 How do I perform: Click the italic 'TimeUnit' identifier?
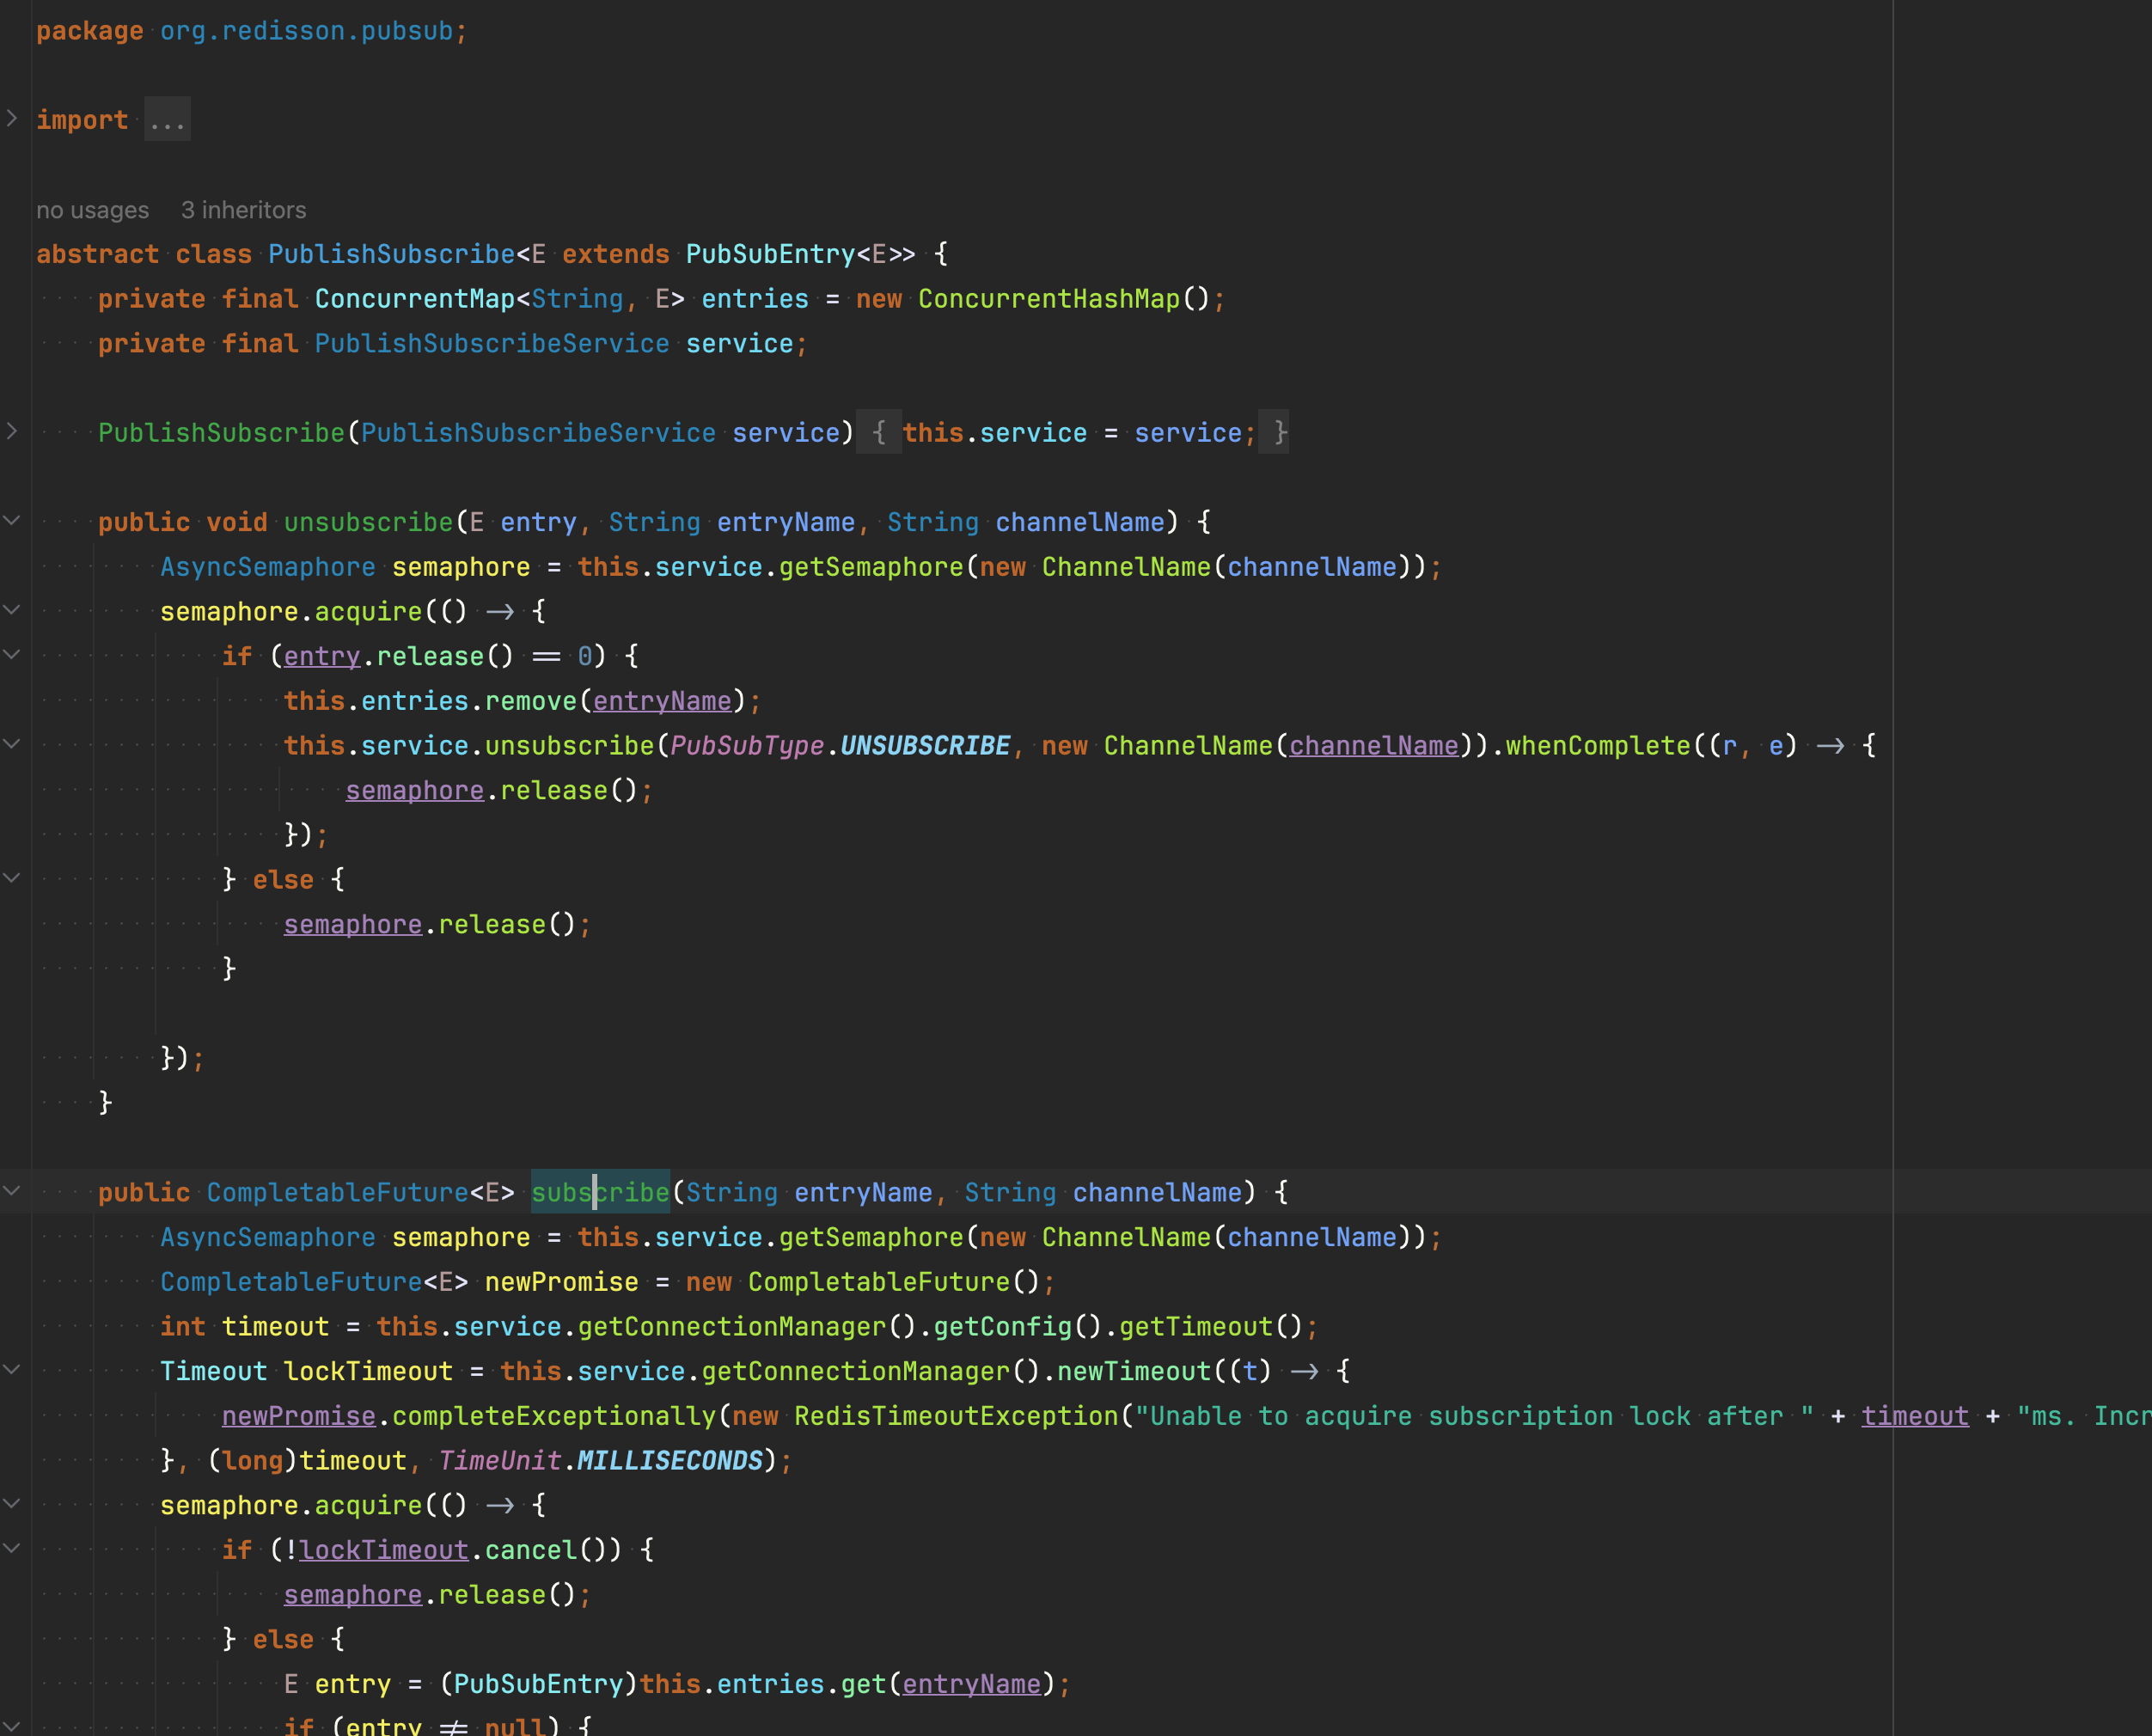[500, 1461]
